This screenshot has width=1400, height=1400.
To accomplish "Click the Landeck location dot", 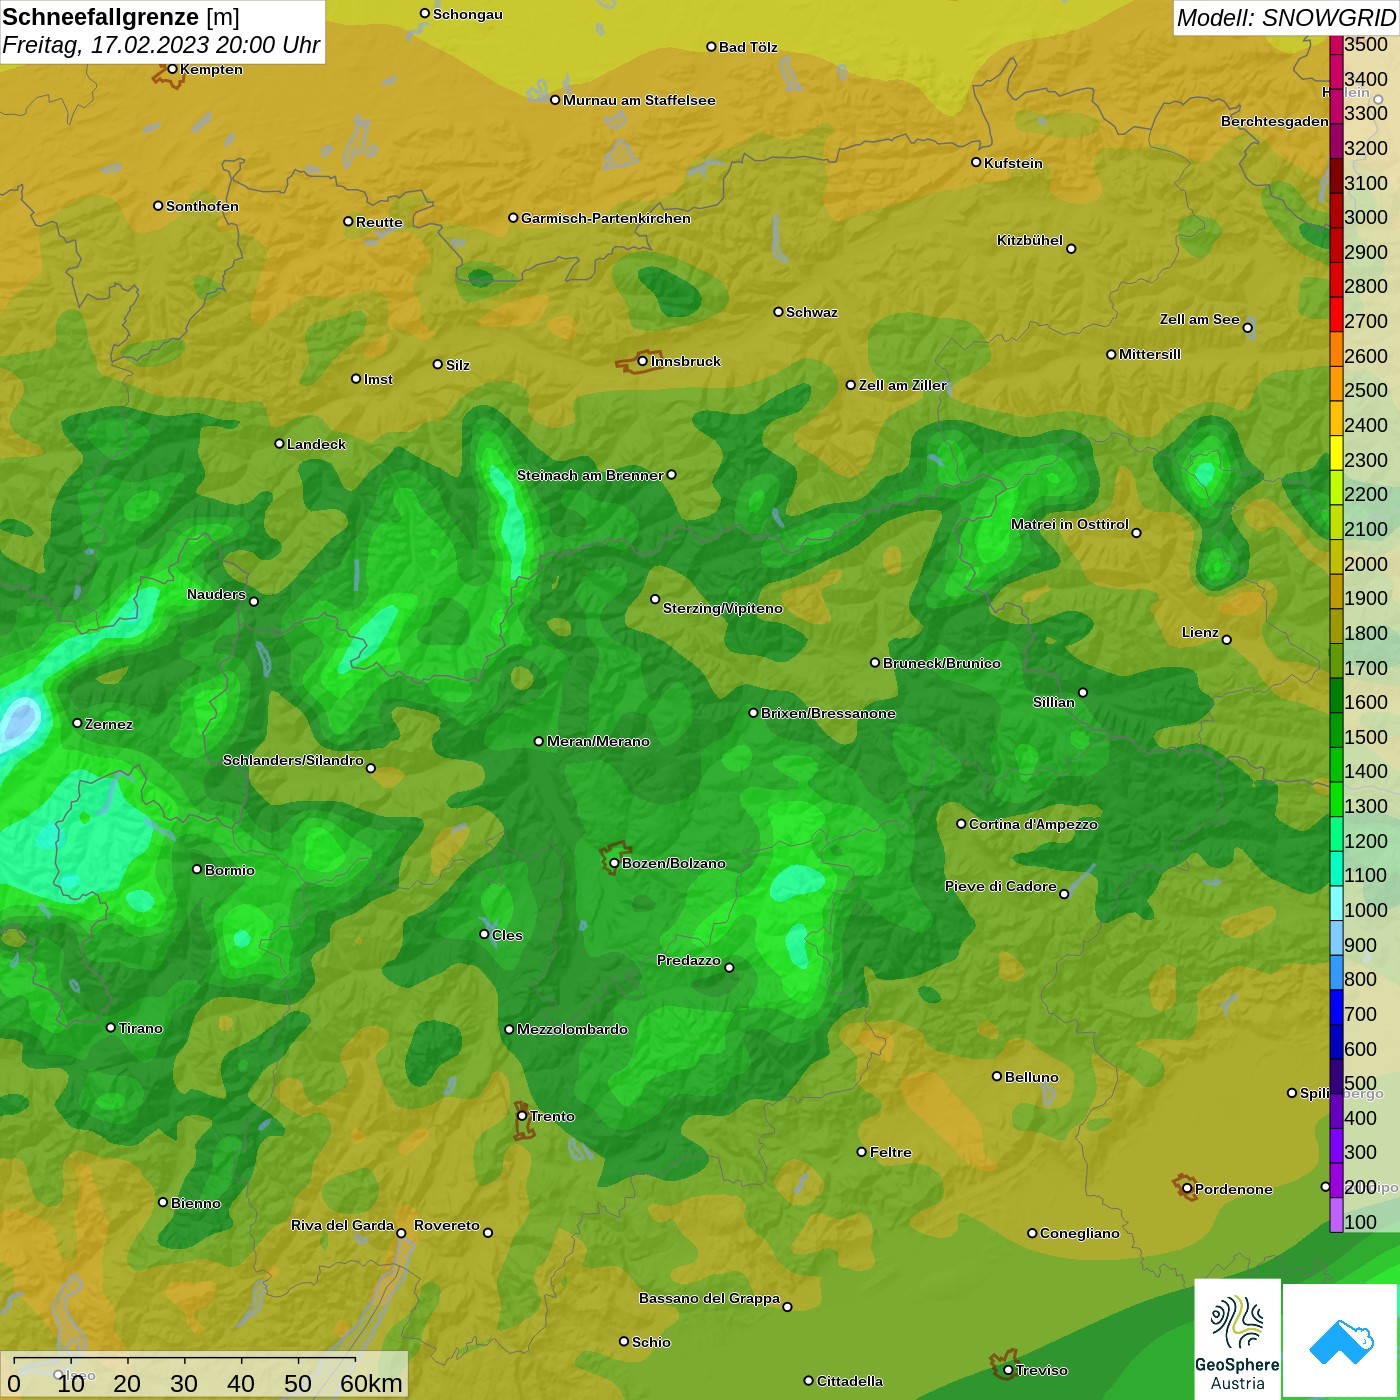I will pyautogui.click(x=279, y=443).
